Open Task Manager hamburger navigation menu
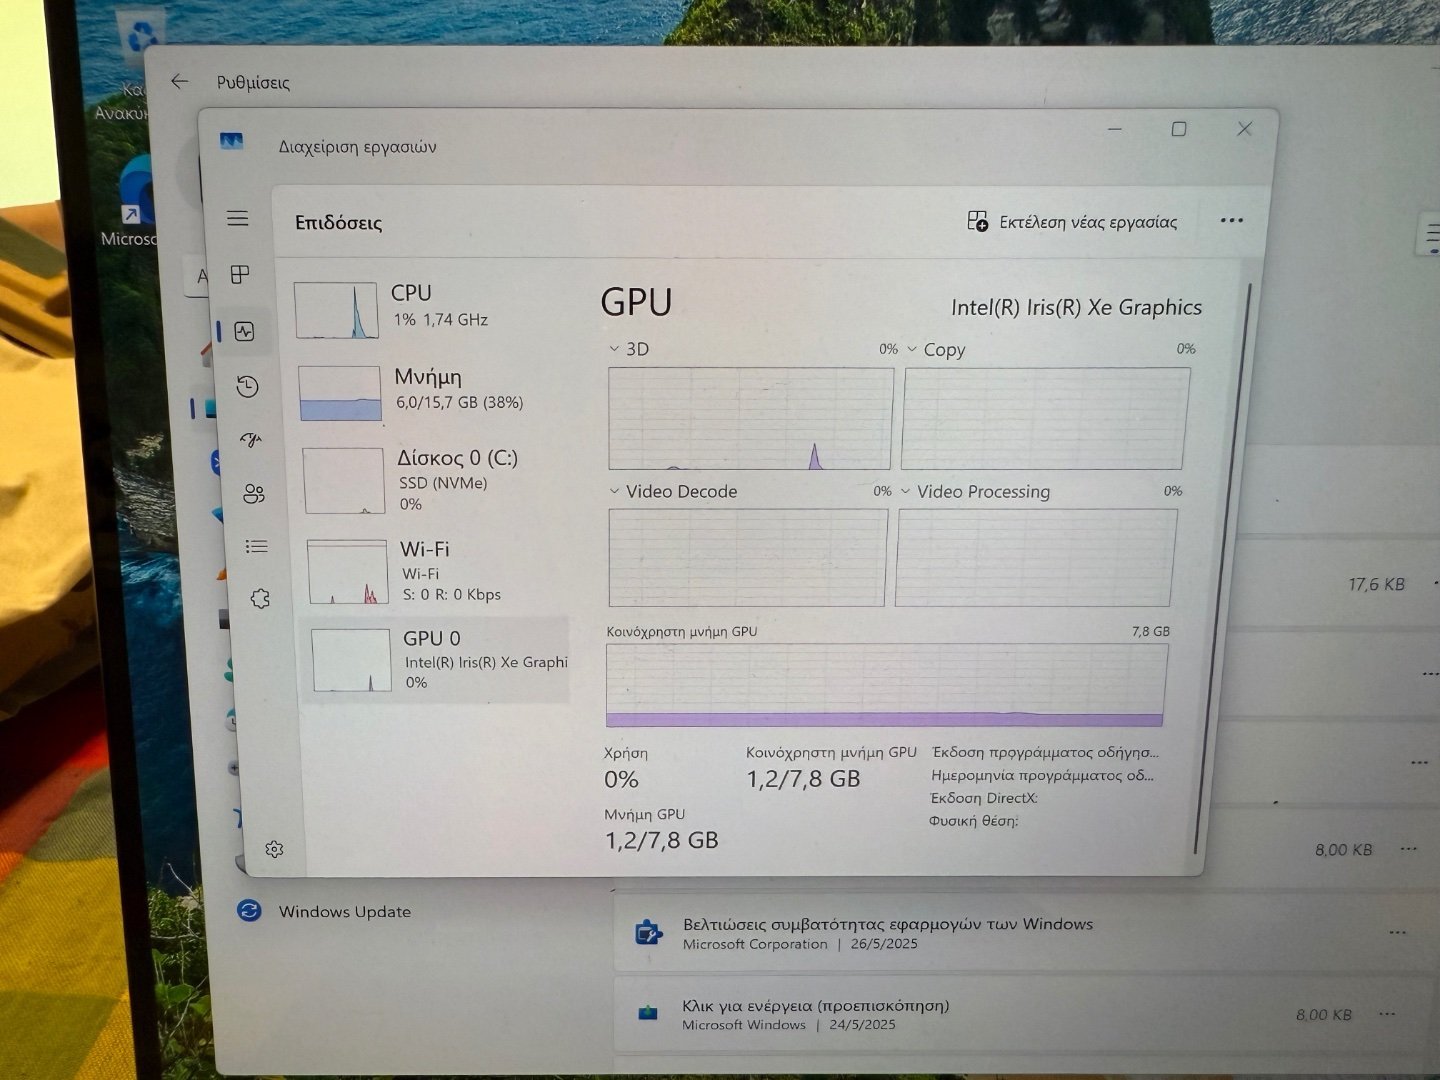The image size is (1440, 1080). pos(237,218)
